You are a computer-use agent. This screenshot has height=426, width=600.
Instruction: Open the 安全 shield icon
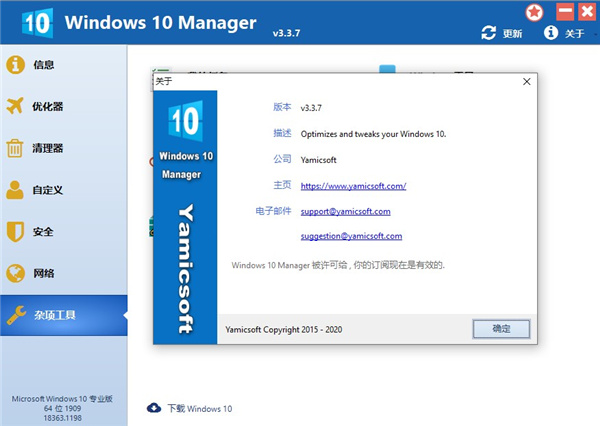15,232
